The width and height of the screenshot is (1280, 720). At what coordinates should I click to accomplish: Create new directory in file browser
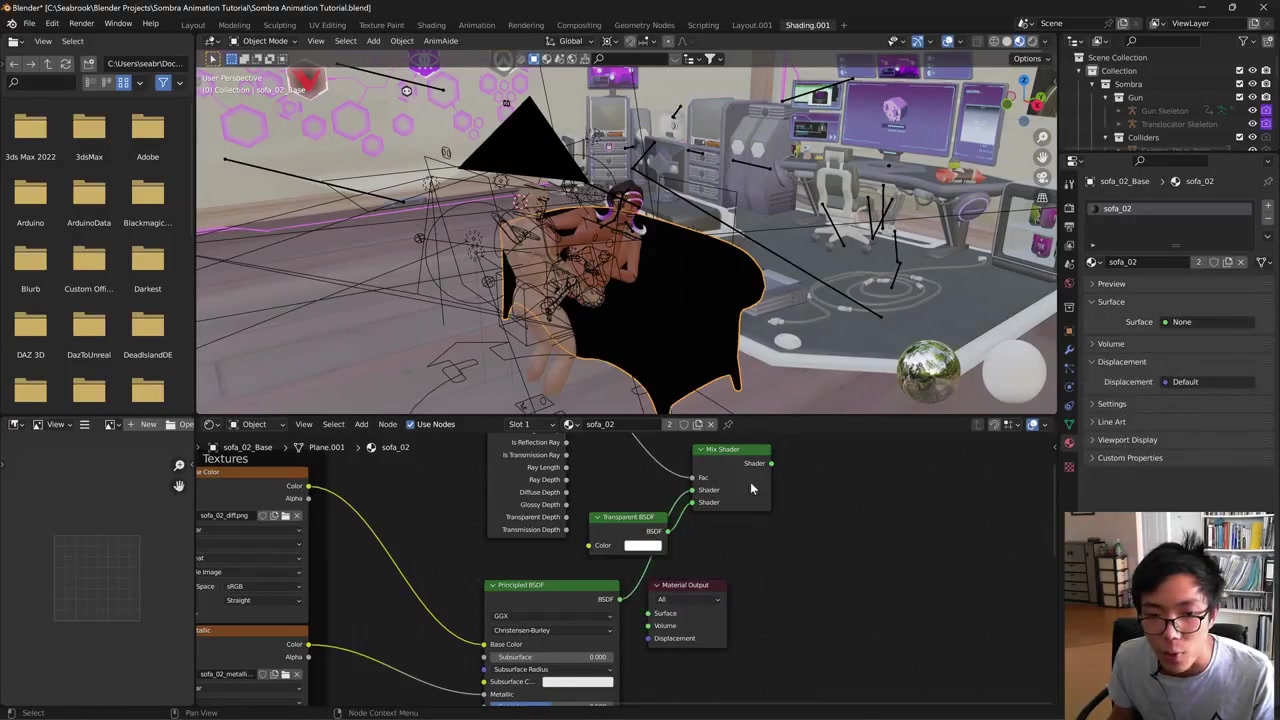[88, 63]
